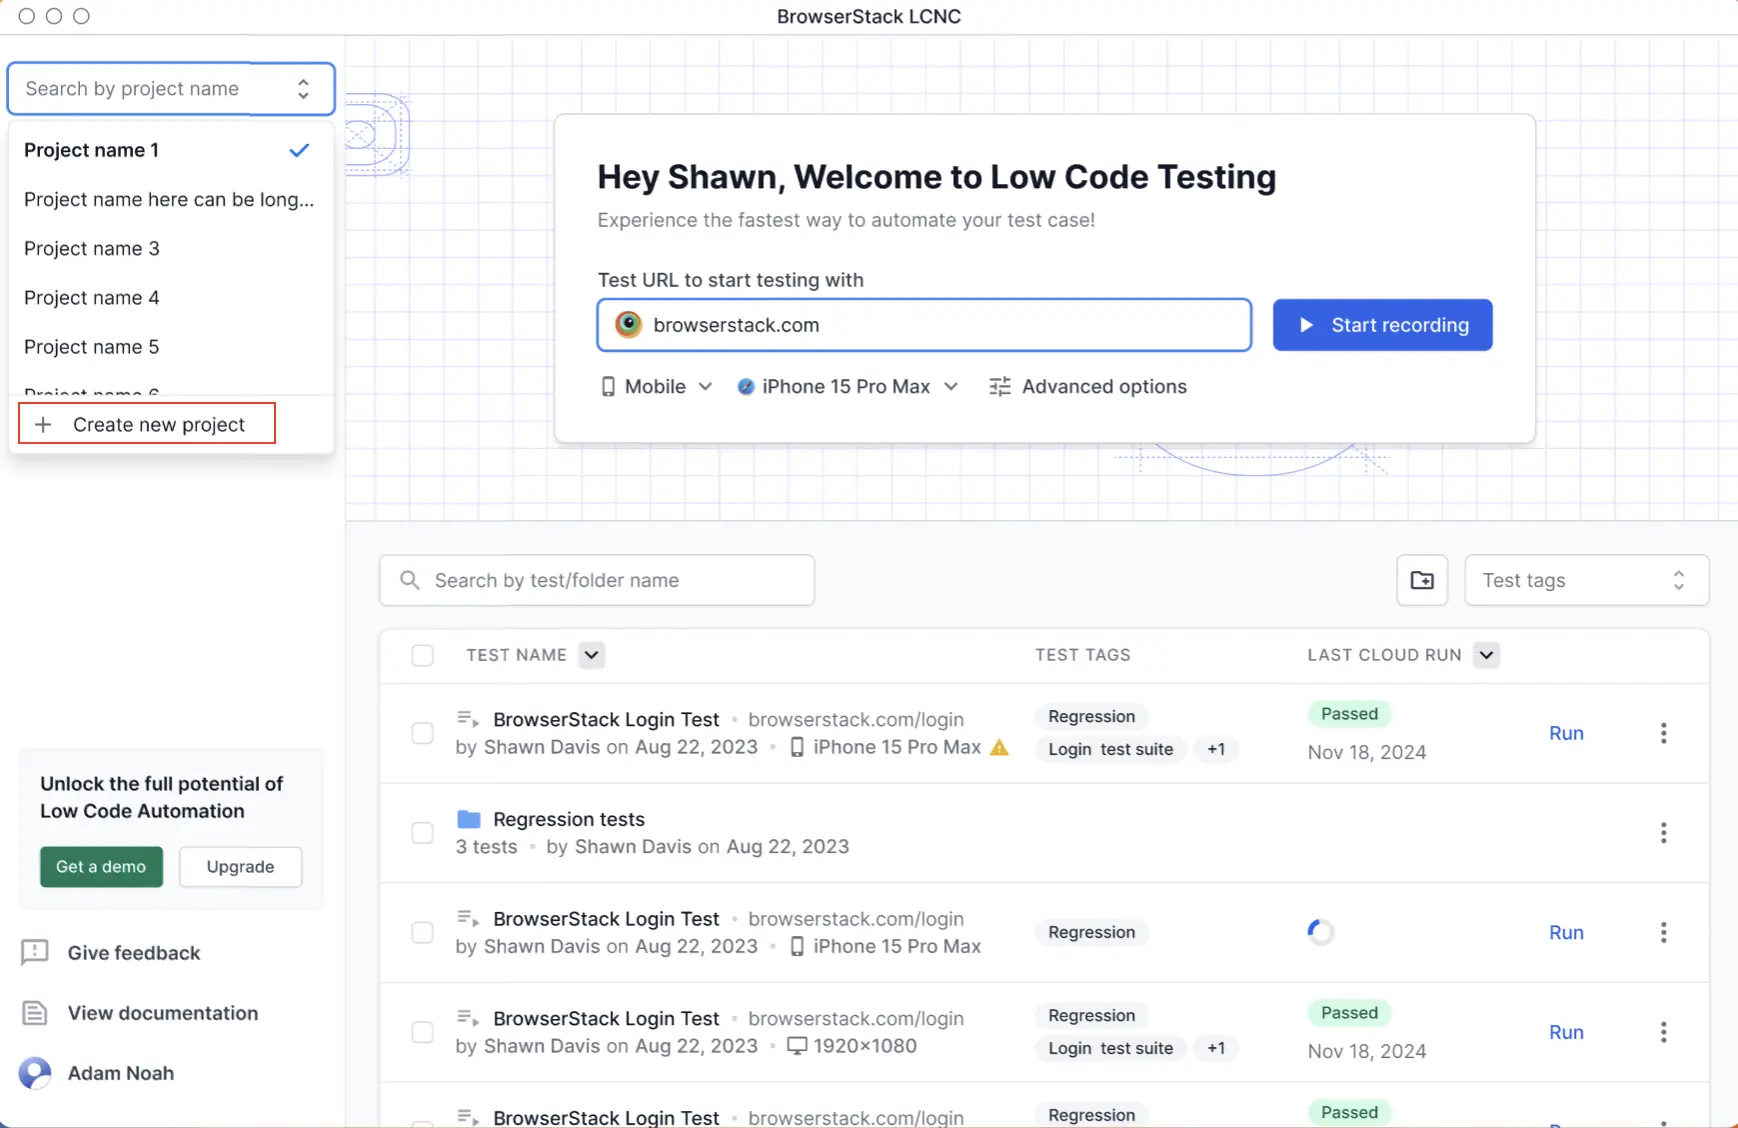
Task: Click the Advanced options sliders icon
Action: point(999,387)
